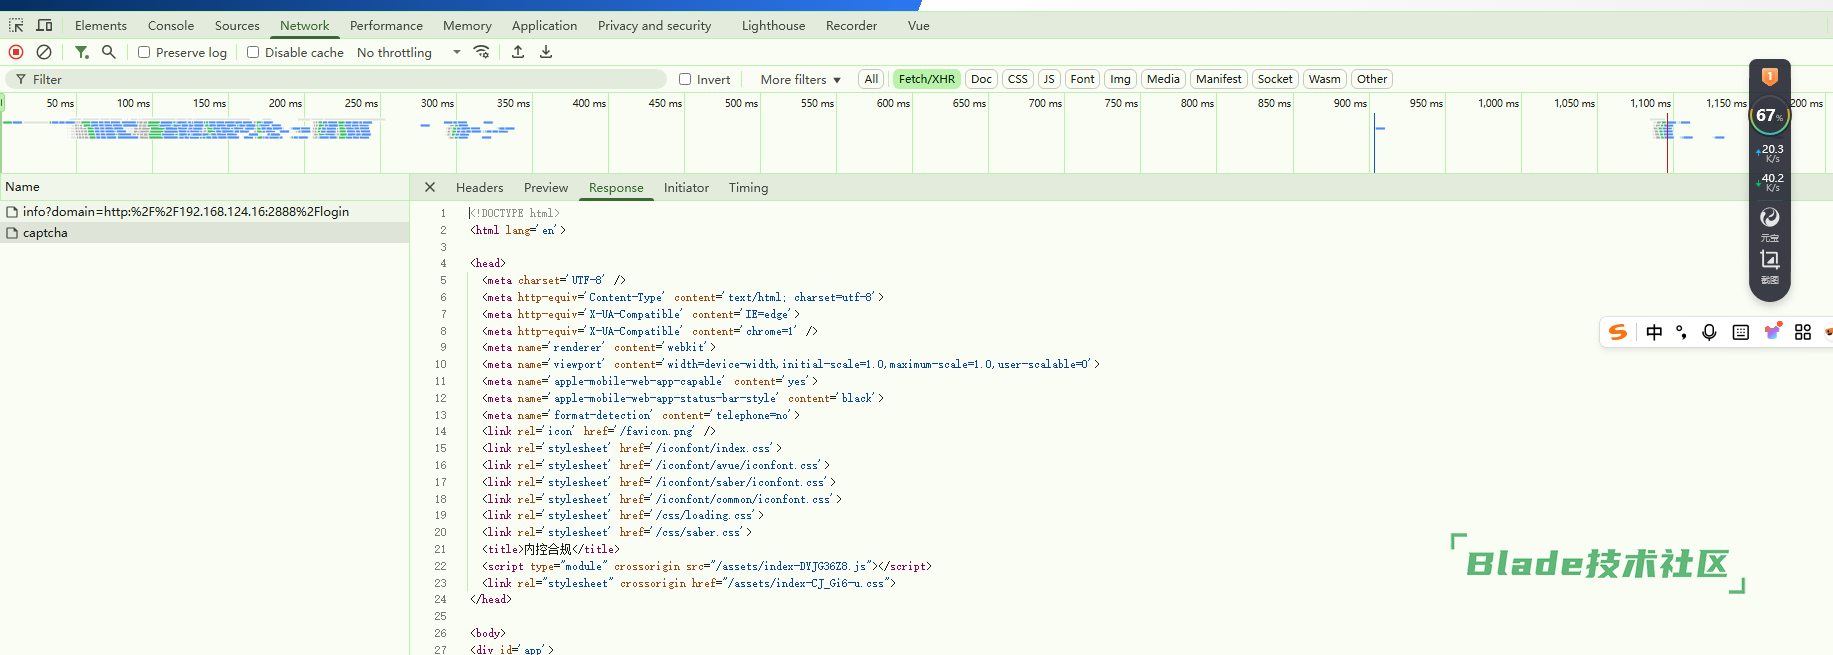Open the Elements panel tab
This screenshot has height=655, width=1833.
[101, 25]
